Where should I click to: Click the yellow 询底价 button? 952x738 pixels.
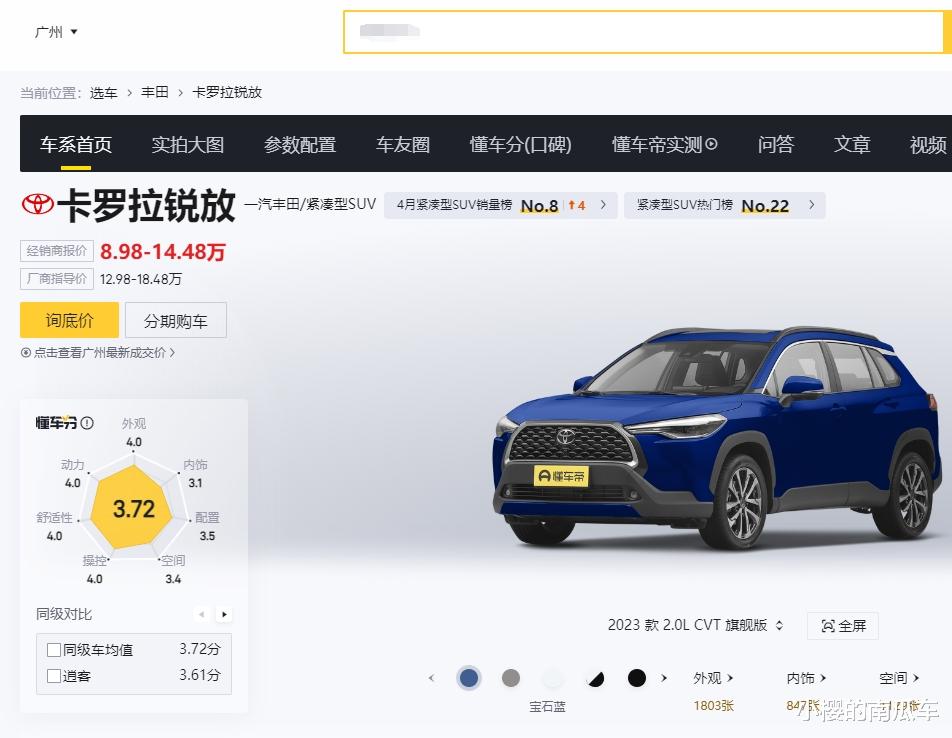click(x=69, y=320)
